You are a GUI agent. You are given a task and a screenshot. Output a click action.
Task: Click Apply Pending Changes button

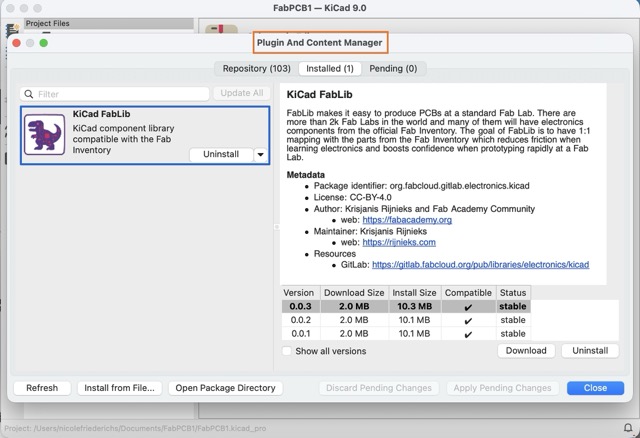click(502, 388)
